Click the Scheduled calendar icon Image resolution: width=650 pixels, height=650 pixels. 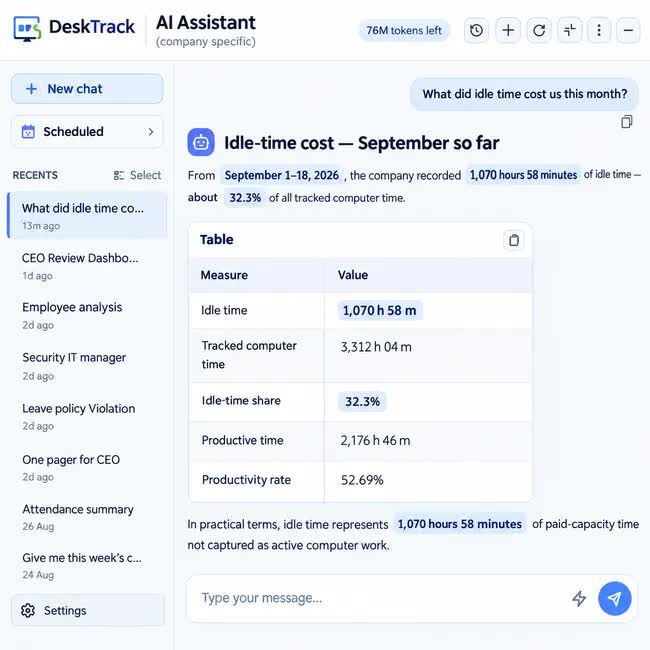click(x=28, y=132)
